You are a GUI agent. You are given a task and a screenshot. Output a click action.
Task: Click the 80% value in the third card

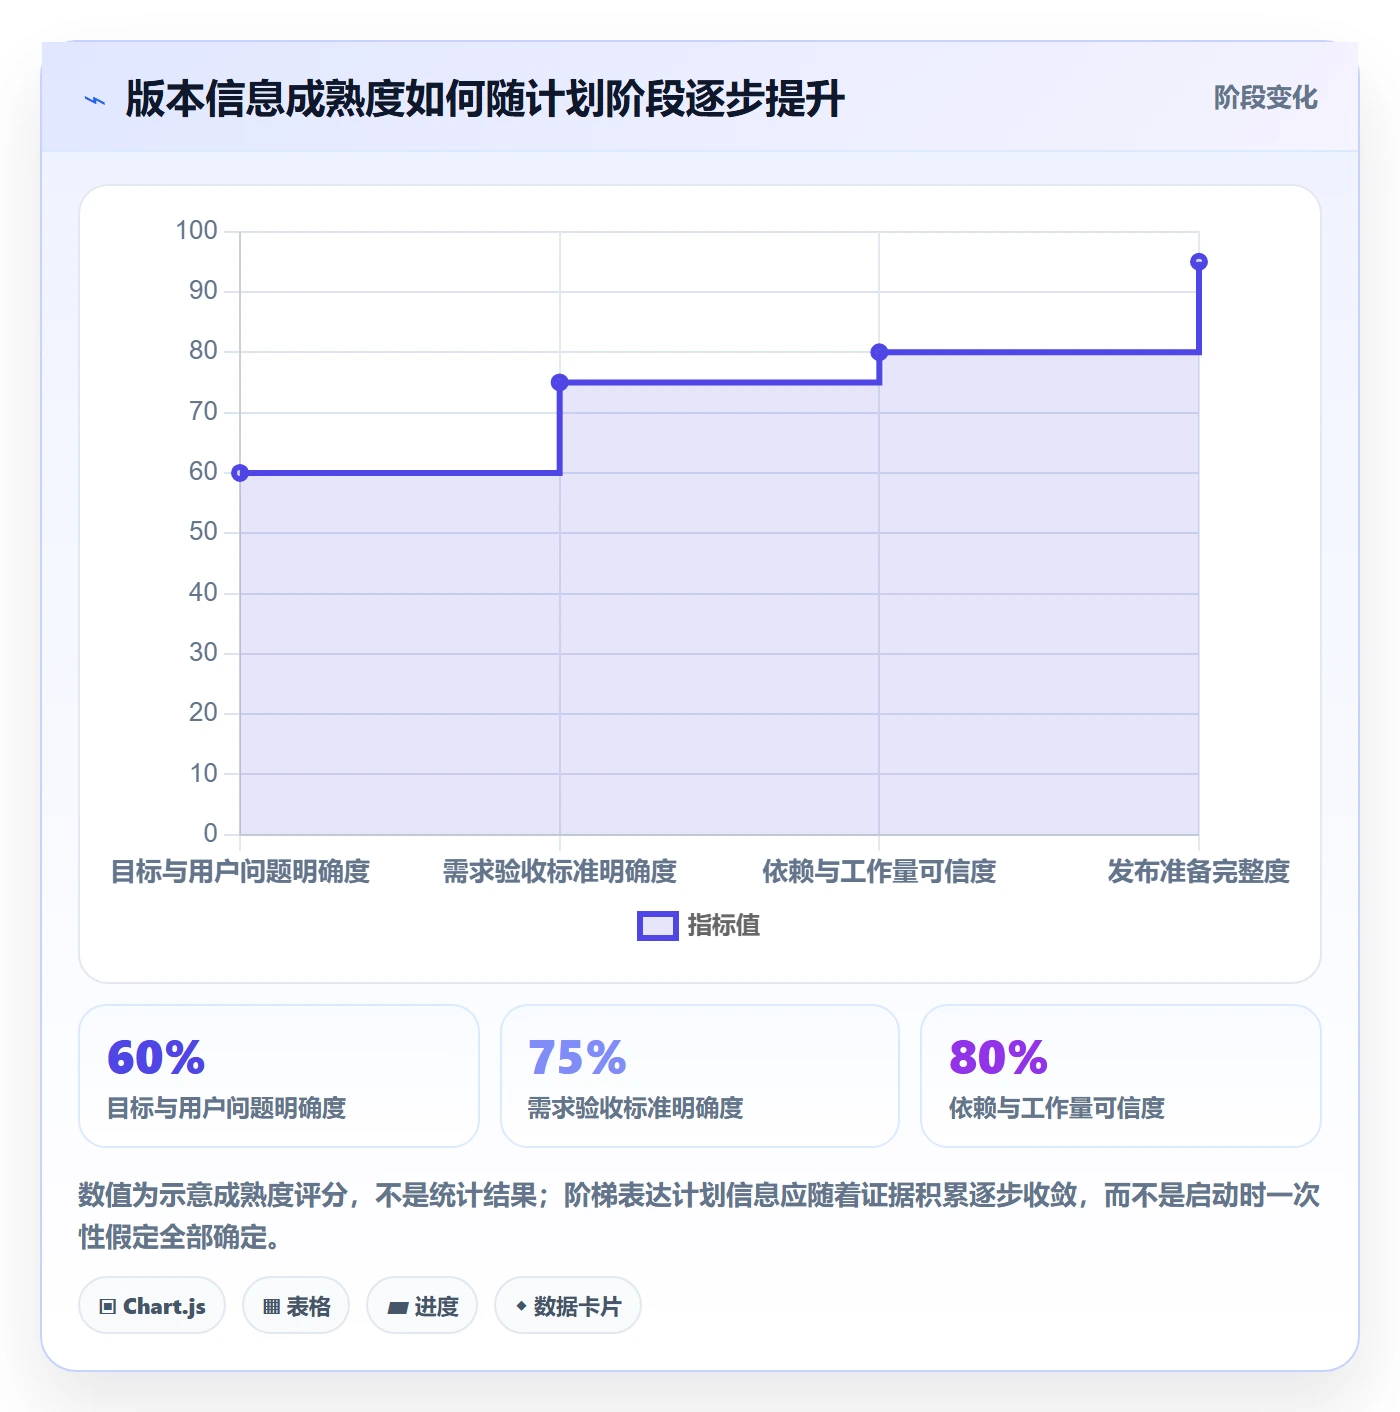pyautogui.click(x=998, y=1058)
